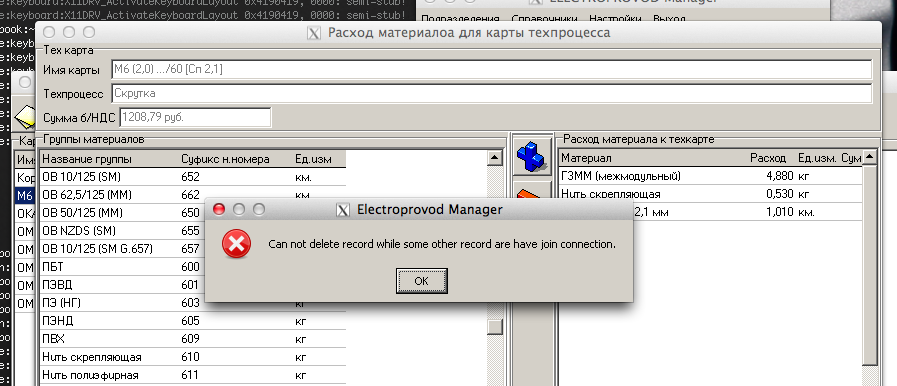Click км. unit cell of ОВ 10/125 (SM)

point(303,177)
